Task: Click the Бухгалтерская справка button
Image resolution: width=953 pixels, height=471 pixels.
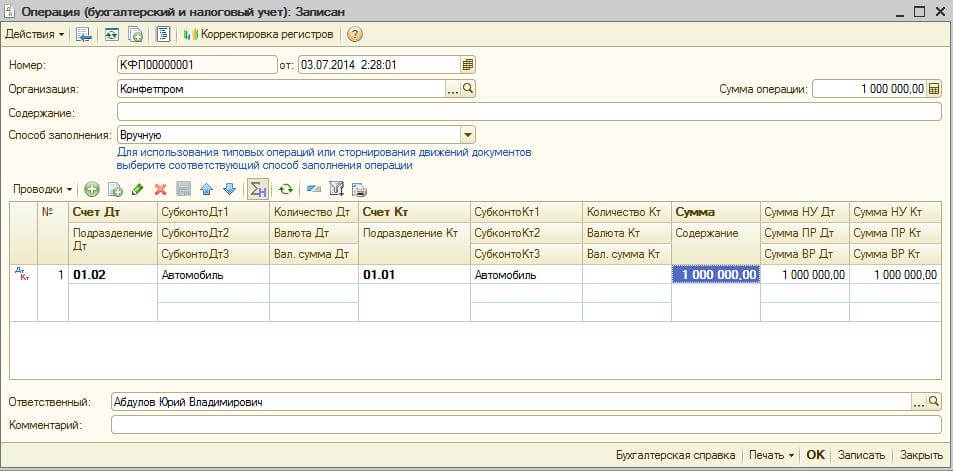Action: (x=675, y=455)
